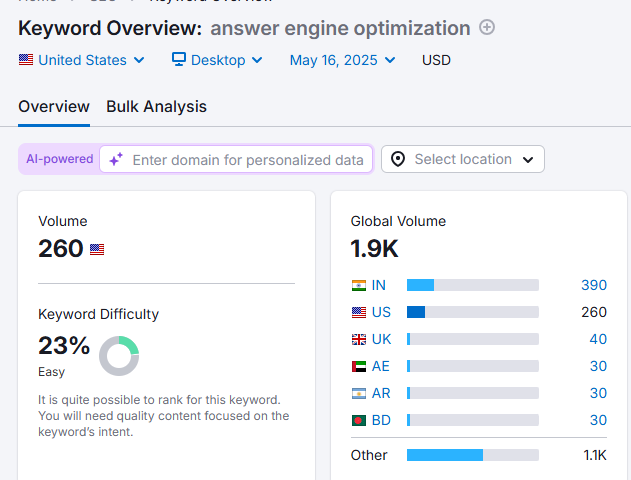
Task: Click the Keyword Difficulty donut chart
Action: (x=119, y=356)
